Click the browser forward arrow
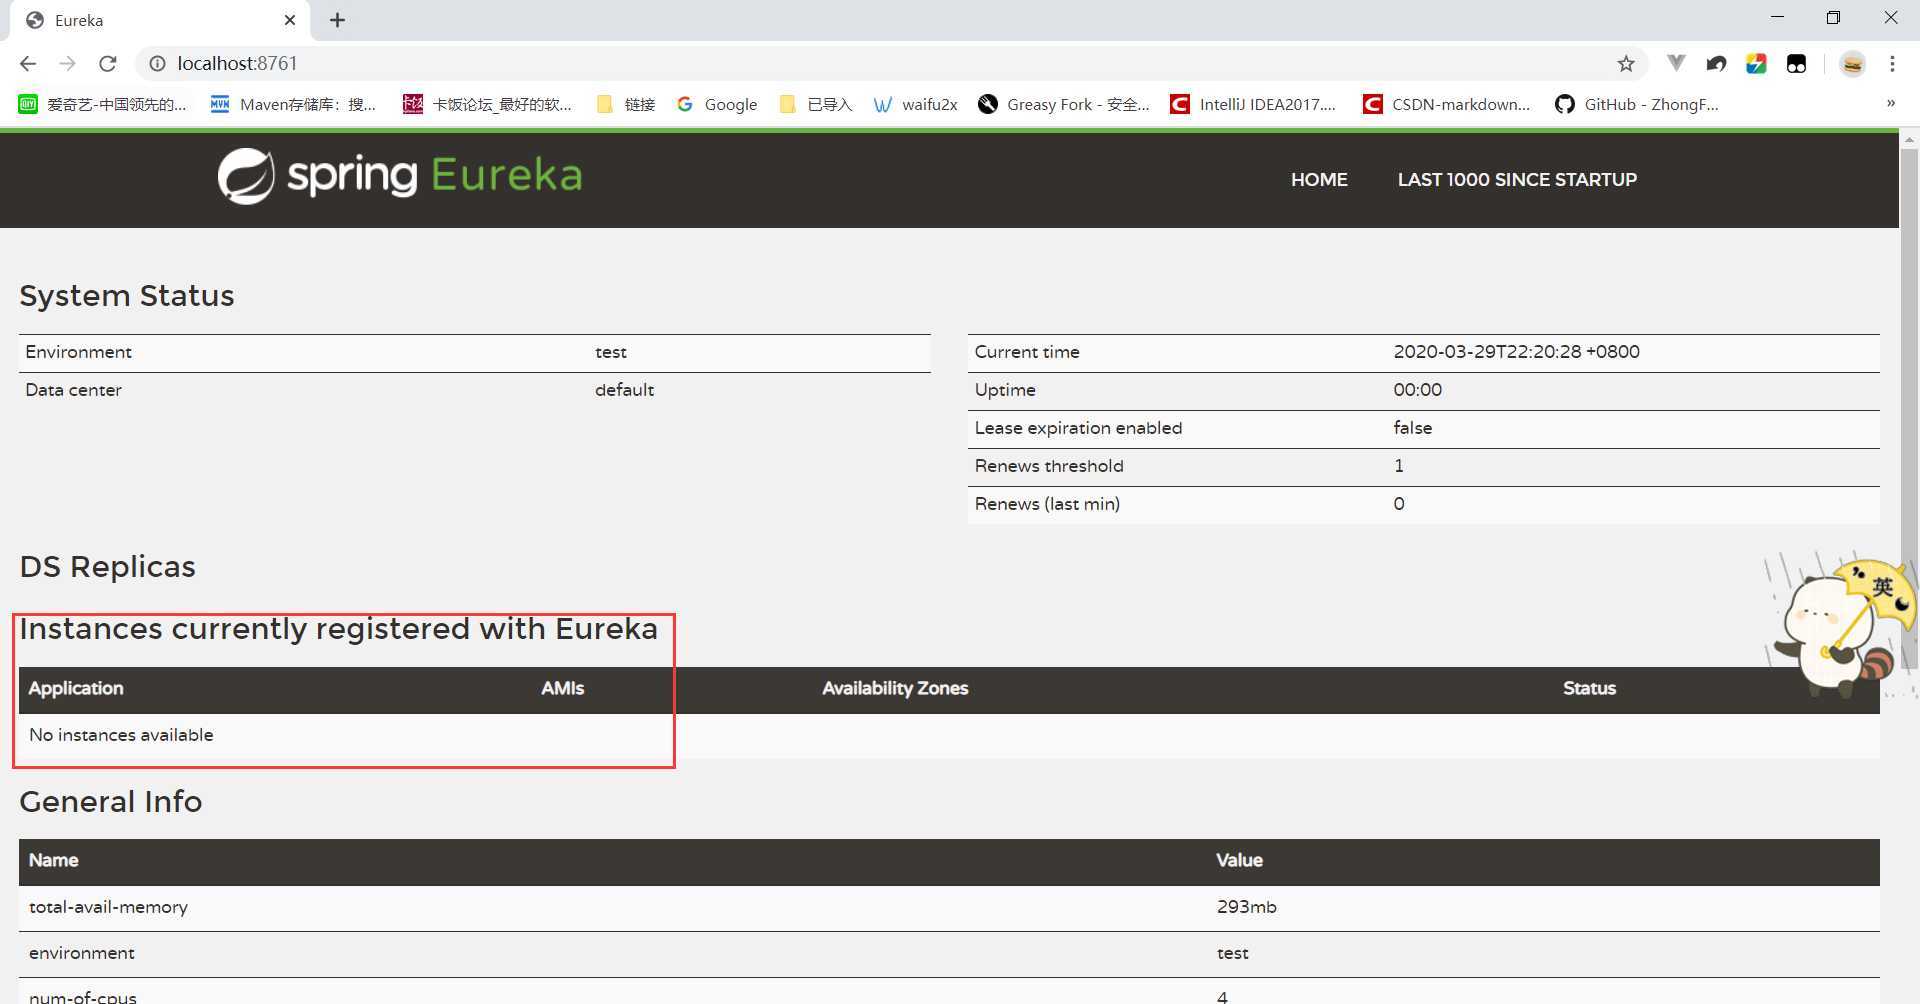Image resolution: width=1920 pixels, height=1004 pixels. point(67,63)
